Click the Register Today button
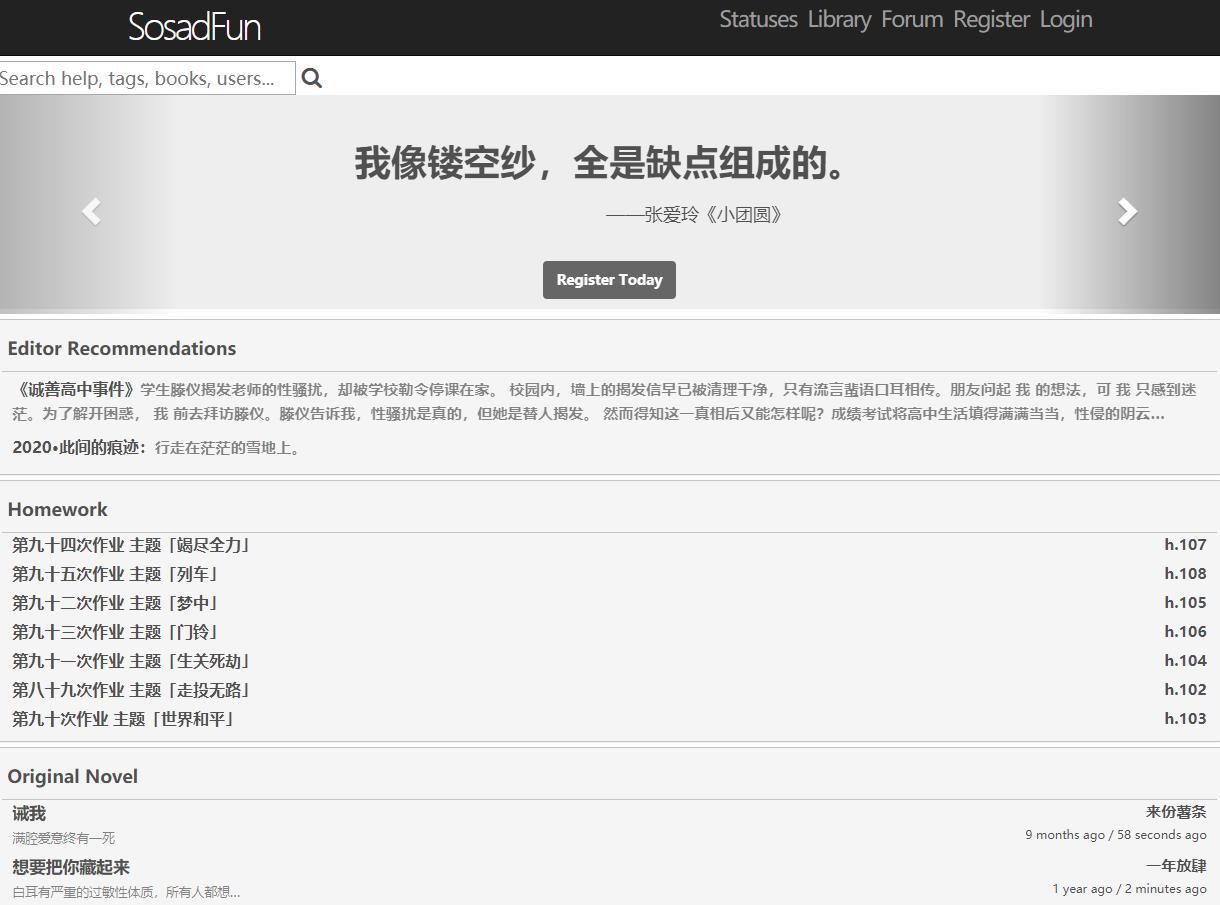Viewport: 1220px width, 905px height. click(609, 280)
